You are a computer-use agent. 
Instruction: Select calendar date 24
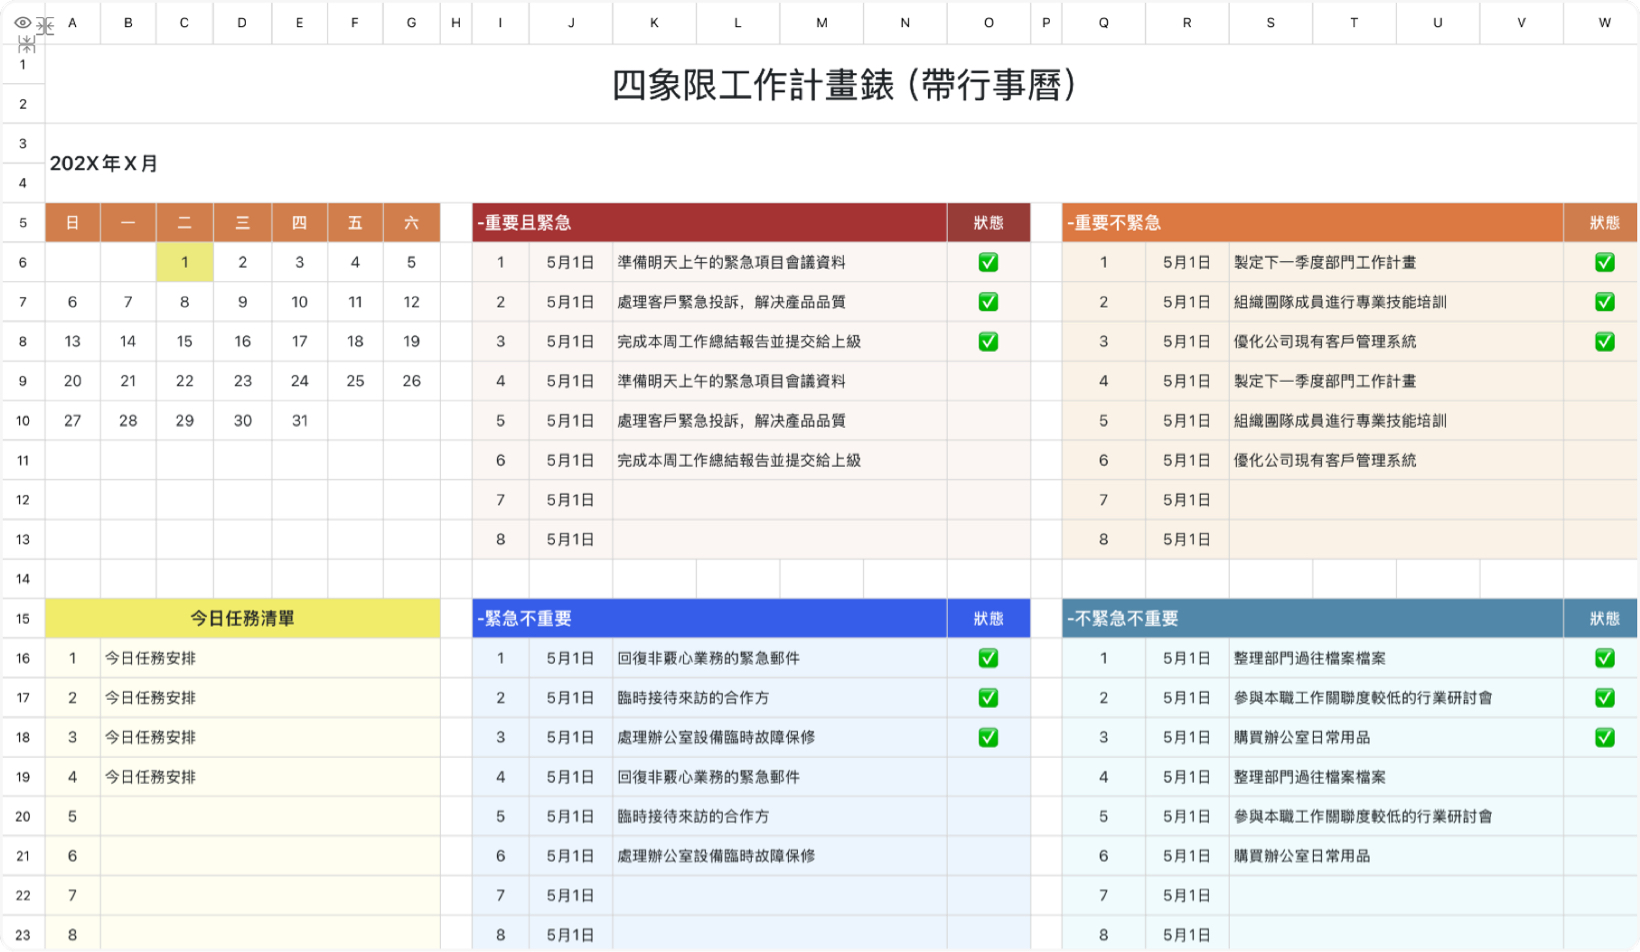299,381
